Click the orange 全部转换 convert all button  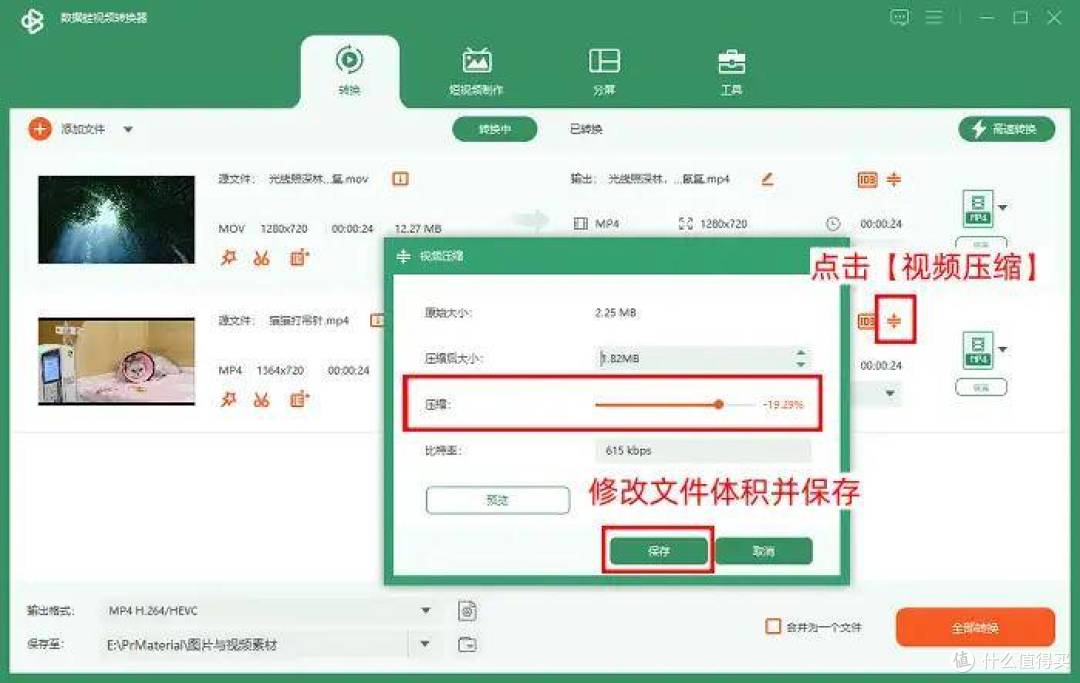coord(975,627)
